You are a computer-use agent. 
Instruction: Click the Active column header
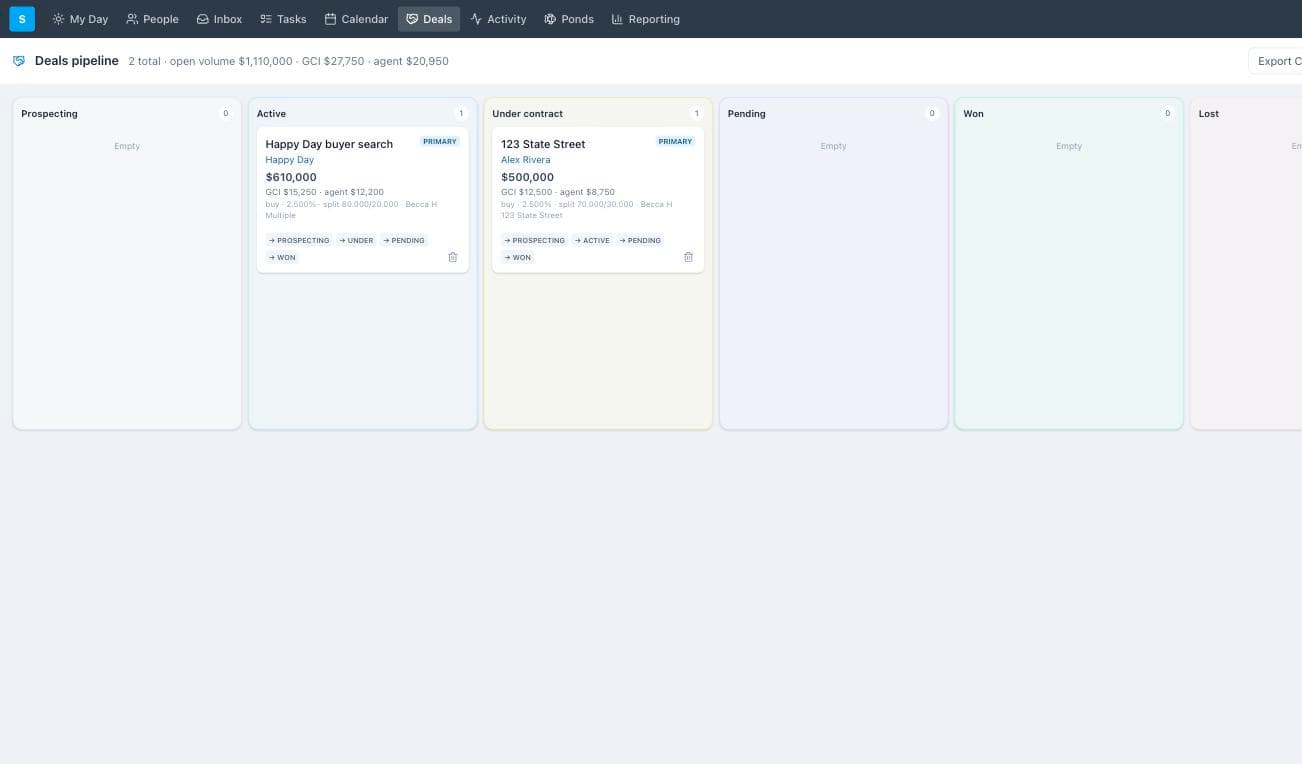271,114
